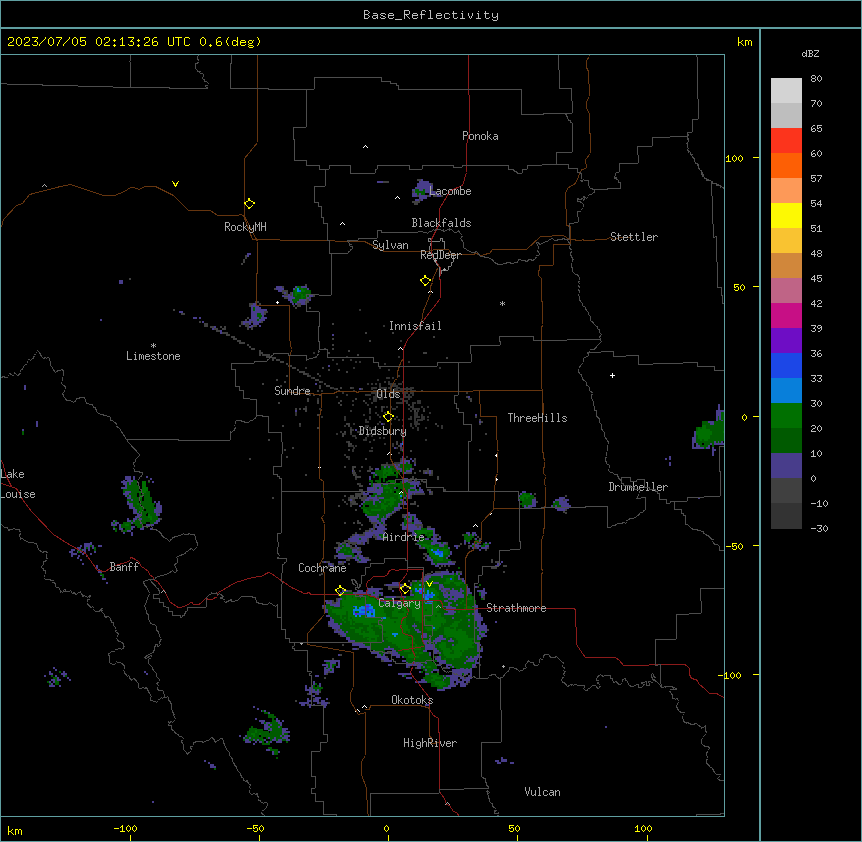
Task: Click the RedDeer label
Action: [x=440, y=255]
